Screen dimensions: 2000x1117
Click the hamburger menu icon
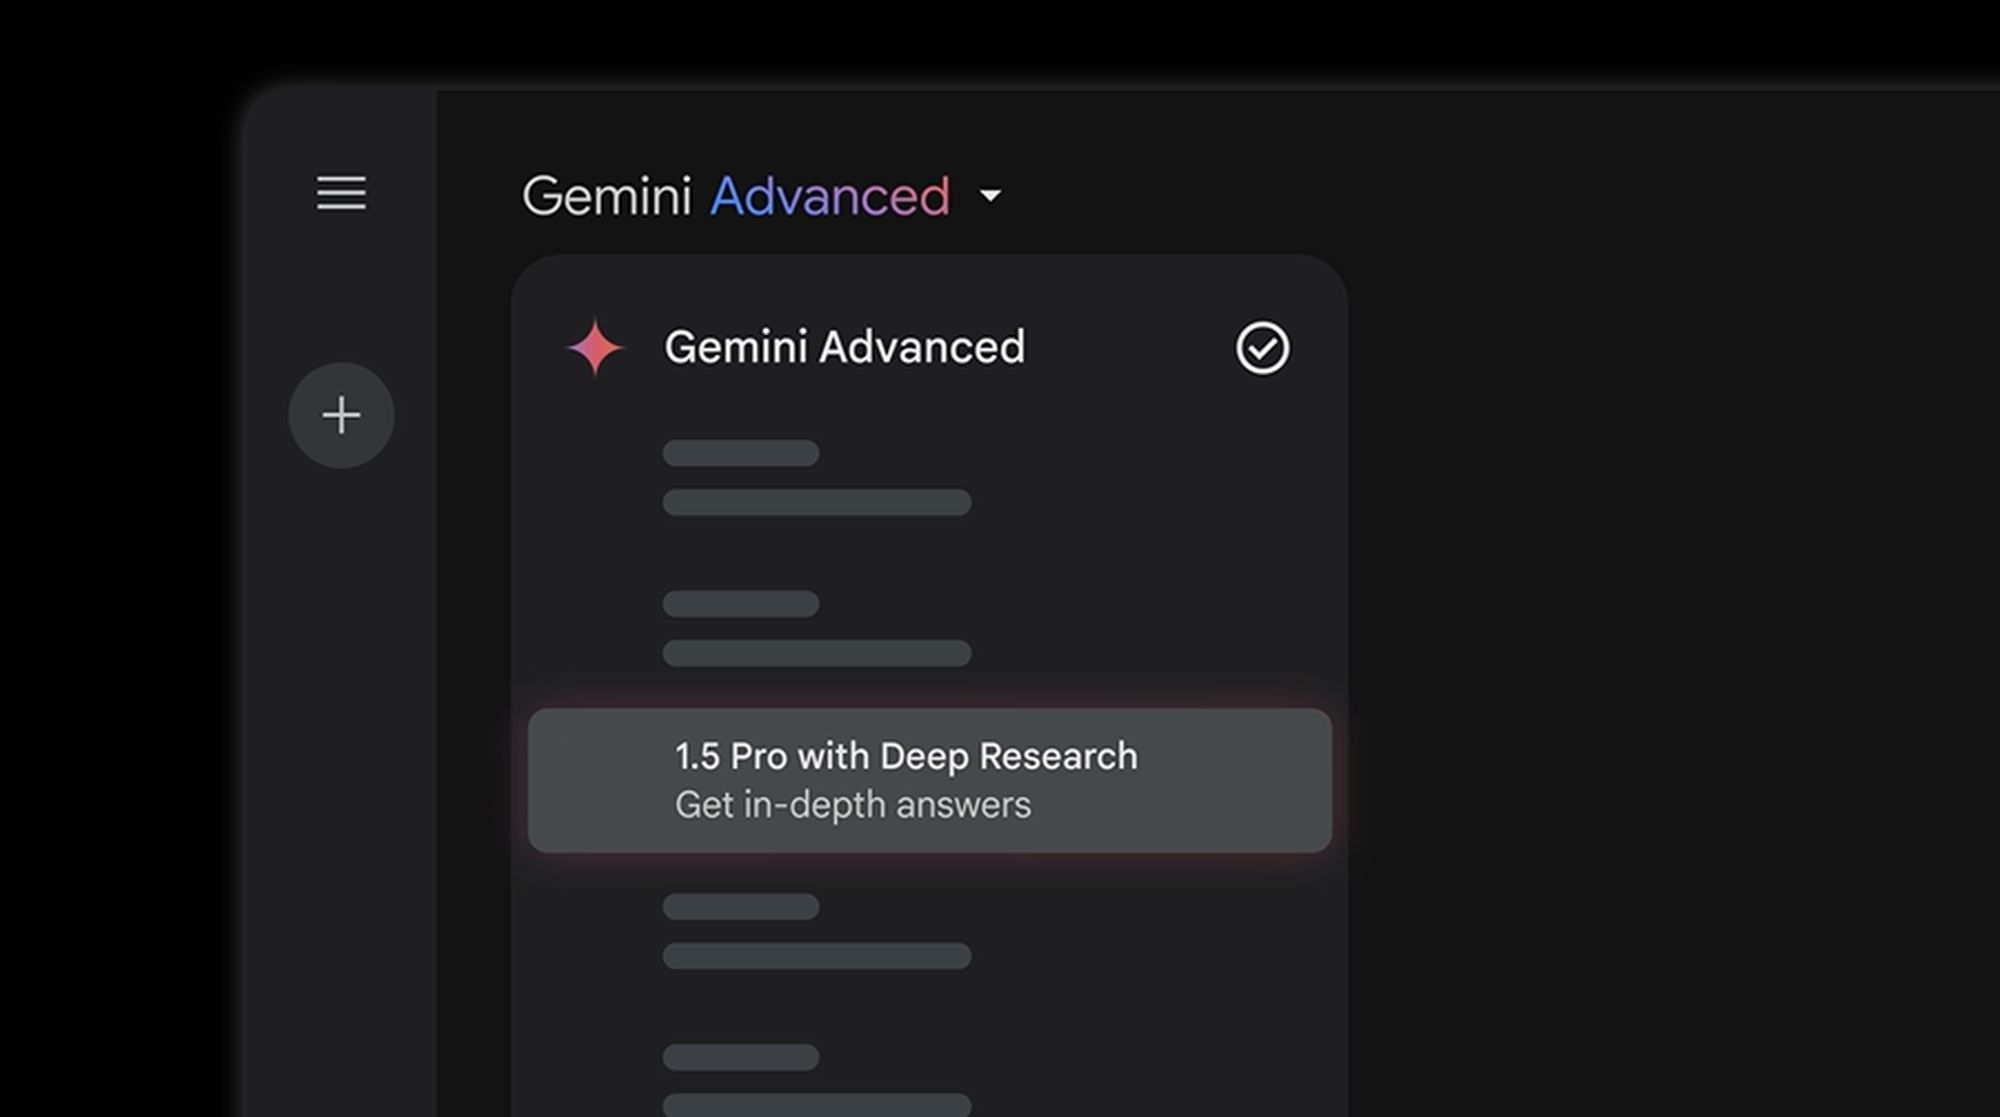click(x=341, y=192)
